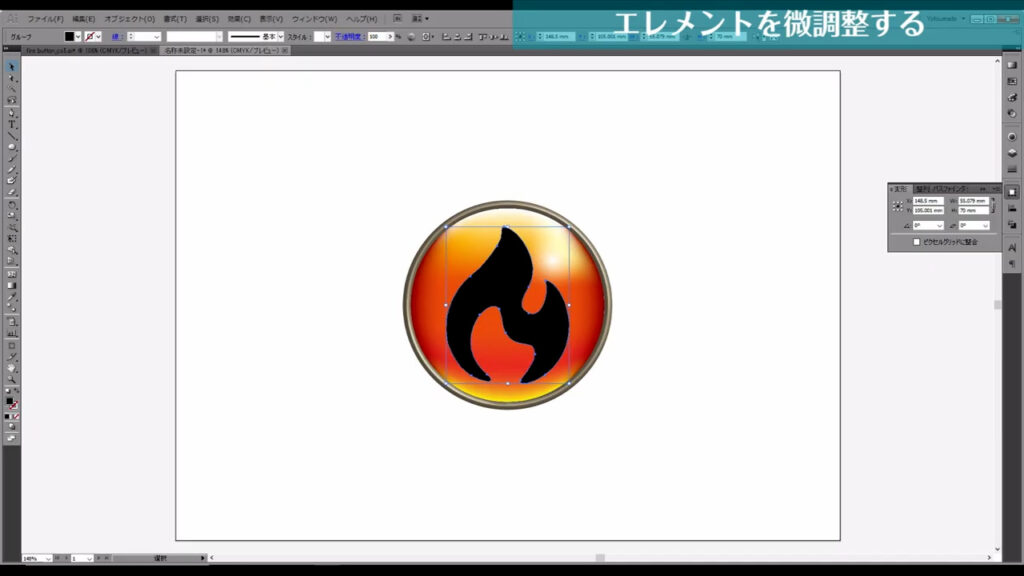
Task: Open the 基本 brush definition dropdown
Action: (281, 37)
